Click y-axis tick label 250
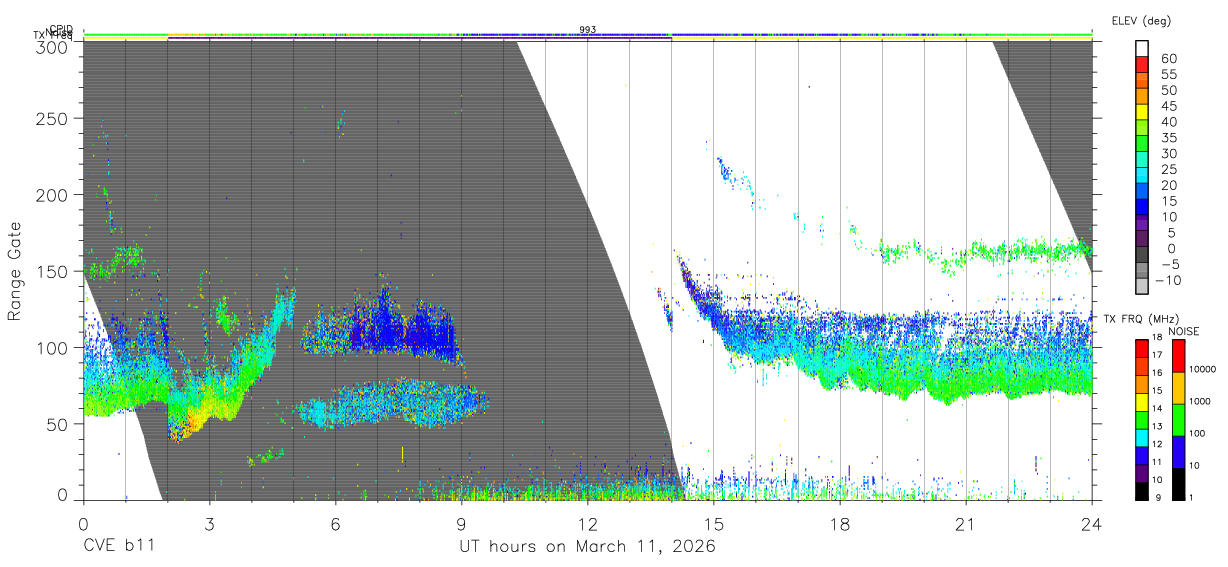This screenshot has height=567, width=1228. click(x=52, y=119)
